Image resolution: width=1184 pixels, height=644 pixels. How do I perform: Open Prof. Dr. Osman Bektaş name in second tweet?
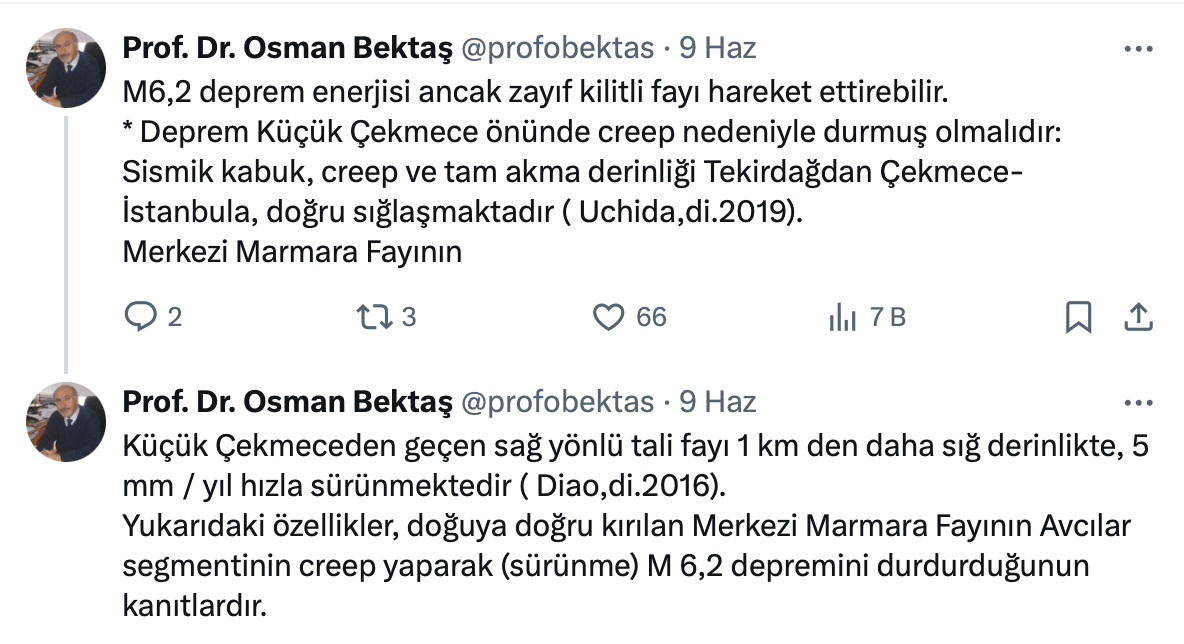coord(287,401)
